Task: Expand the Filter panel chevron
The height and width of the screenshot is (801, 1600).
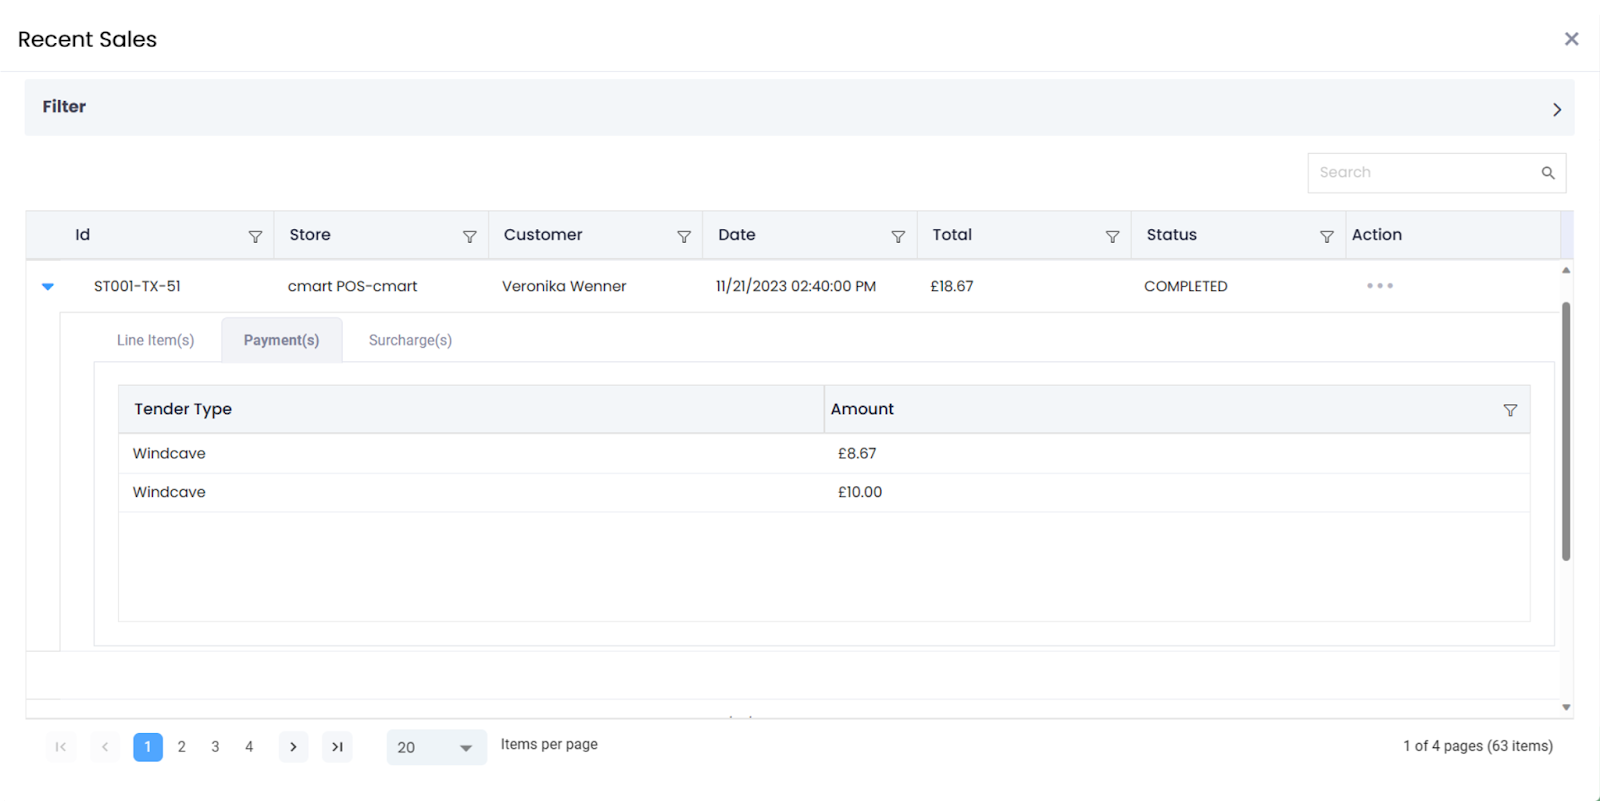Action: [x=1556, y=109]
